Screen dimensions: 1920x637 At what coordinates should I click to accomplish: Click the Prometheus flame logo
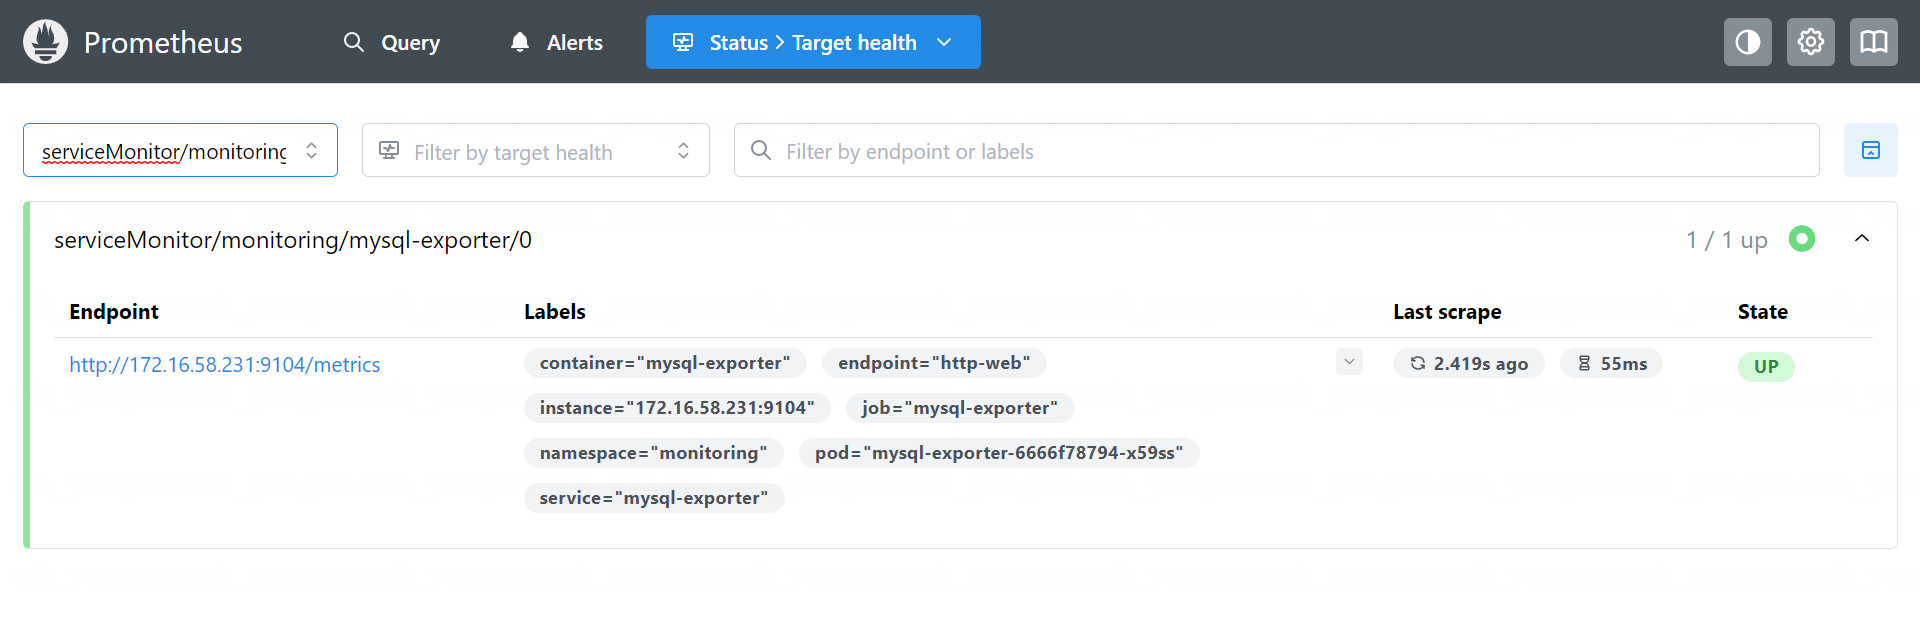click(x=45, y=42)
